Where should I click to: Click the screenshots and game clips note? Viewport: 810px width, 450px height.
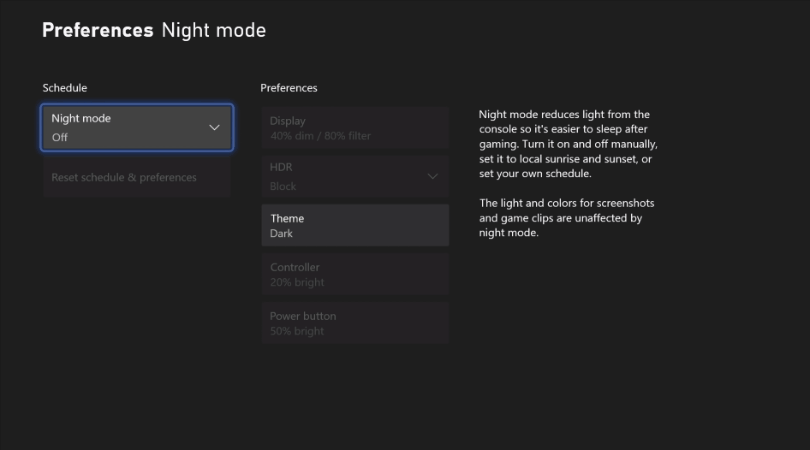[566, 218]
